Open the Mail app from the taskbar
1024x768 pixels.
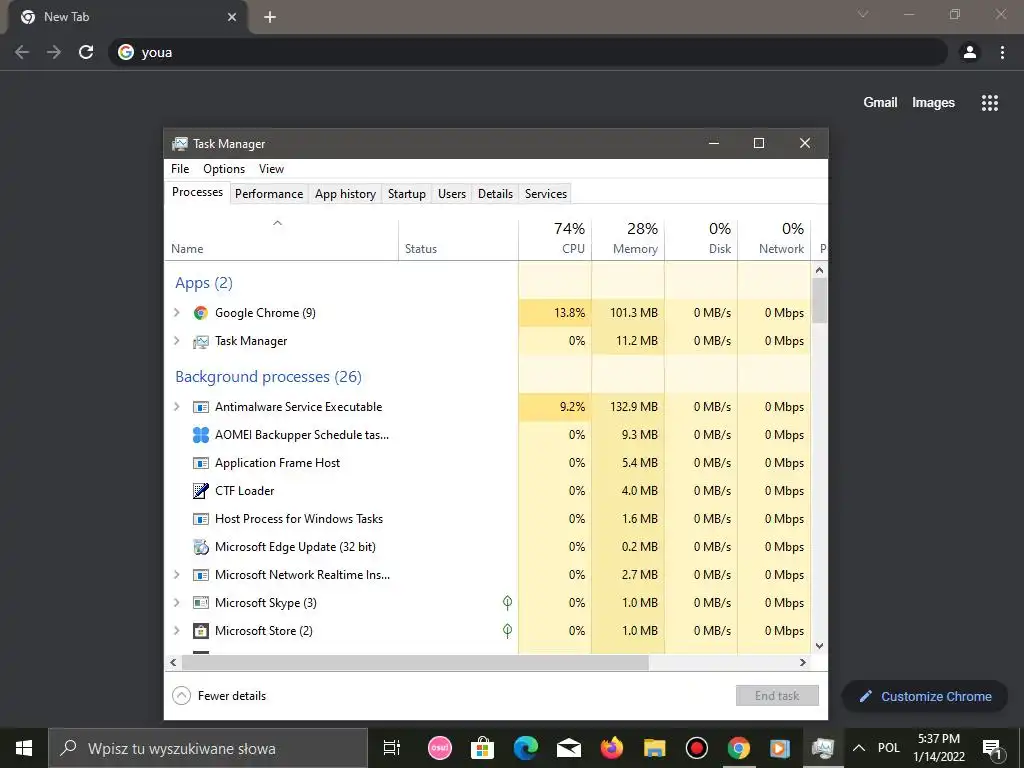coord(569,748)
